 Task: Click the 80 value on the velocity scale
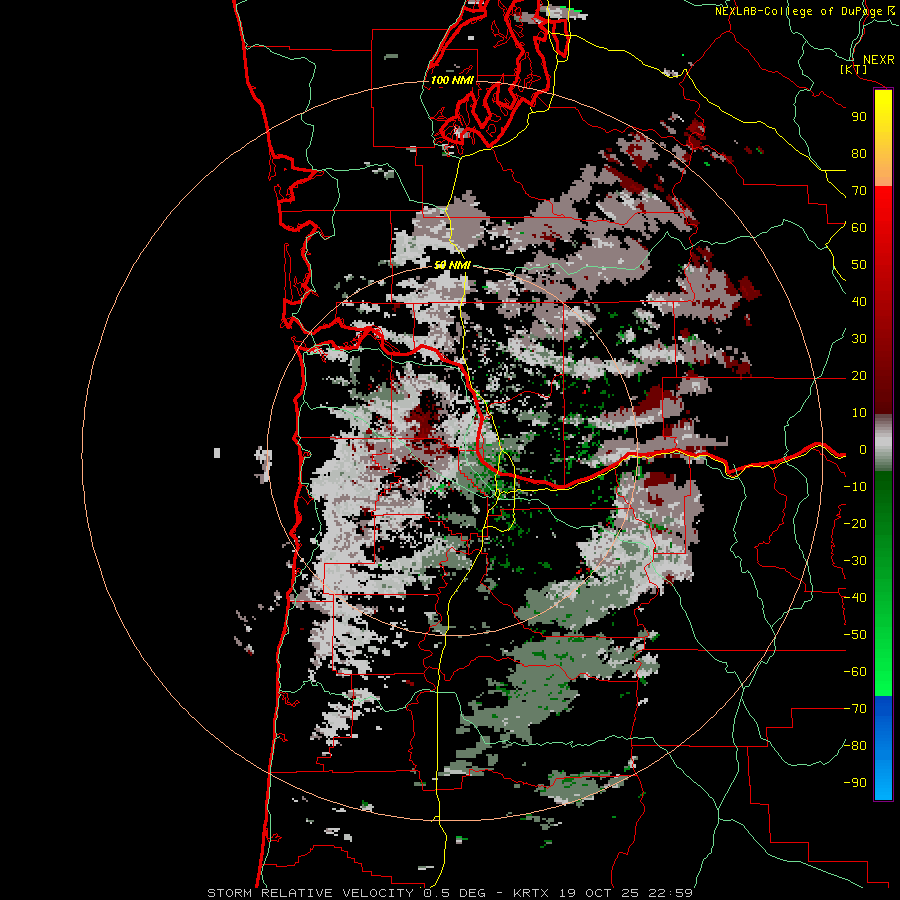coord(859,154)
